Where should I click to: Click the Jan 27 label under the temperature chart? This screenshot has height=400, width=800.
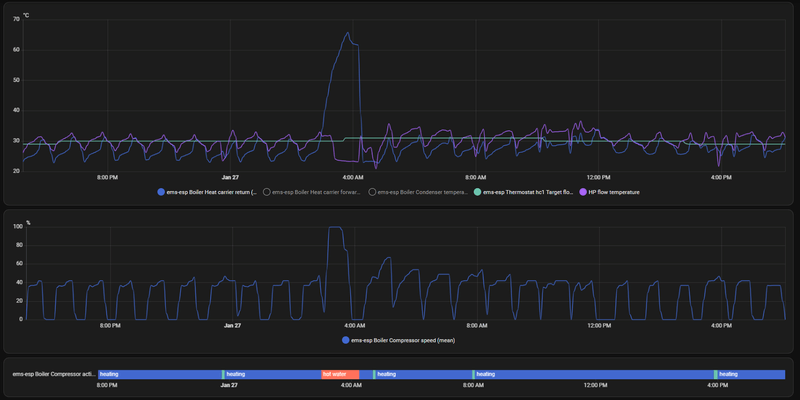click(x=231, y=178)
